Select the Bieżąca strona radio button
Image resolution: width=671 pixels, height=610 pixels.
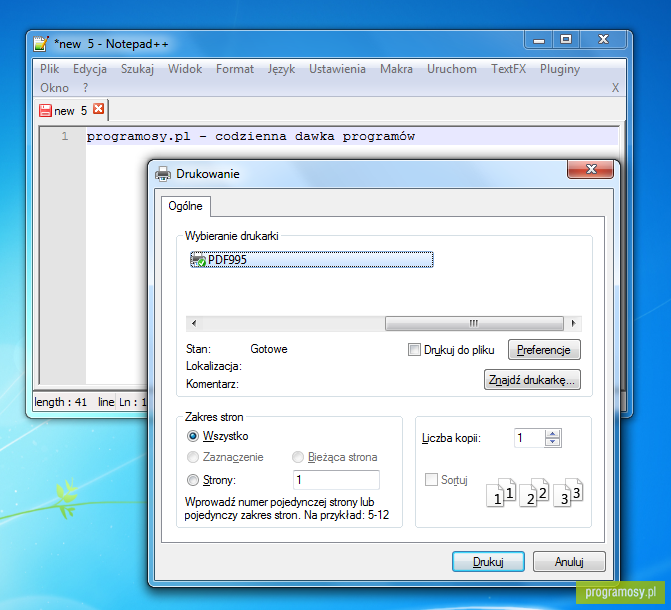[298, 457]
